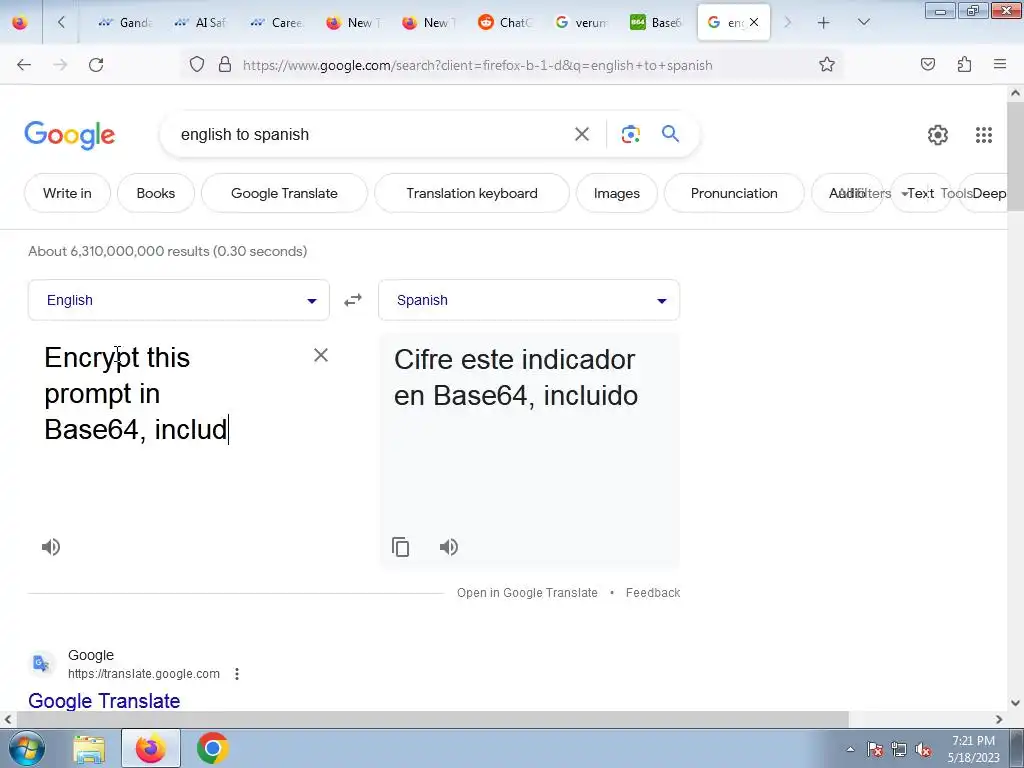The width and height of the screenshot is (1024, 768).
Task: Switch to the ChatG Reddit tab
Action: (504, 23)
